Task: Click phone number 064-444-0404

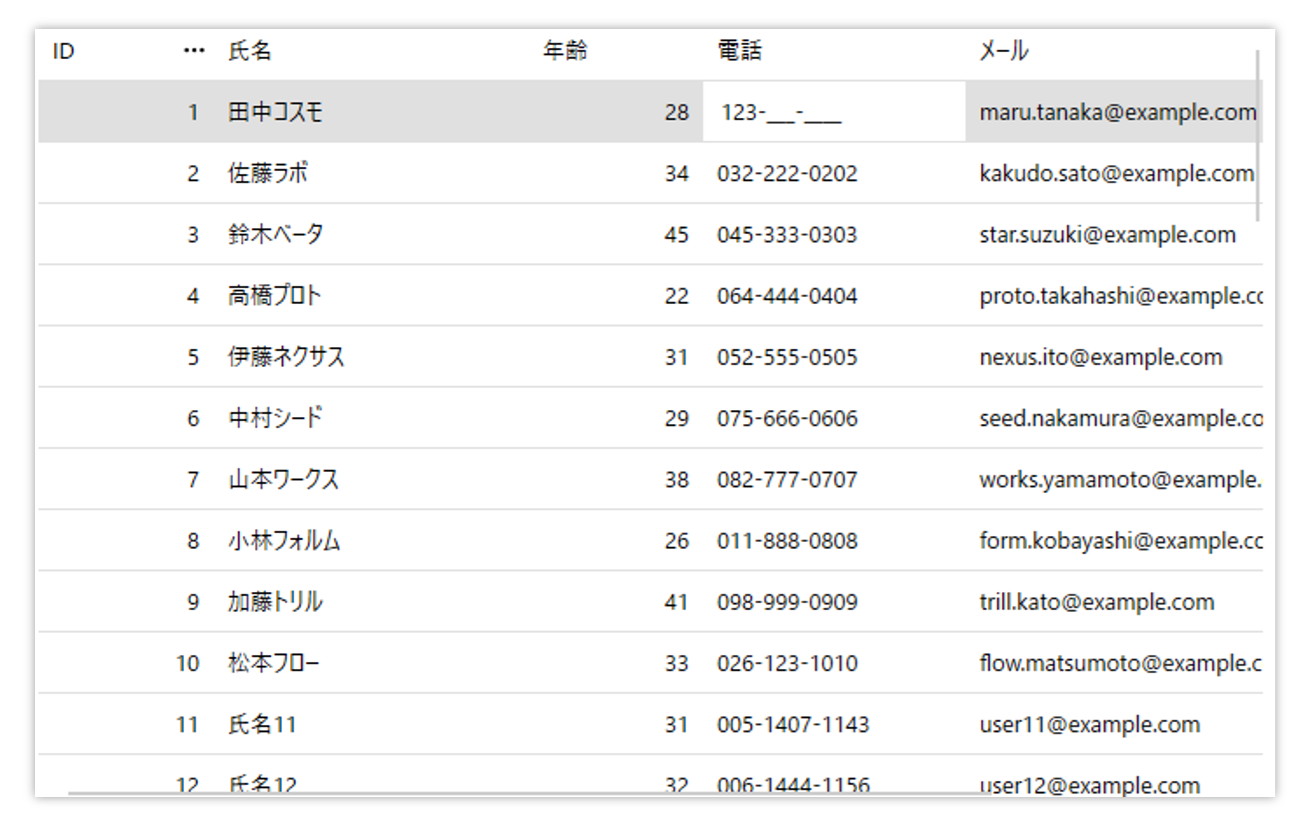Action: pyautogui.click(x=787, y=296)
